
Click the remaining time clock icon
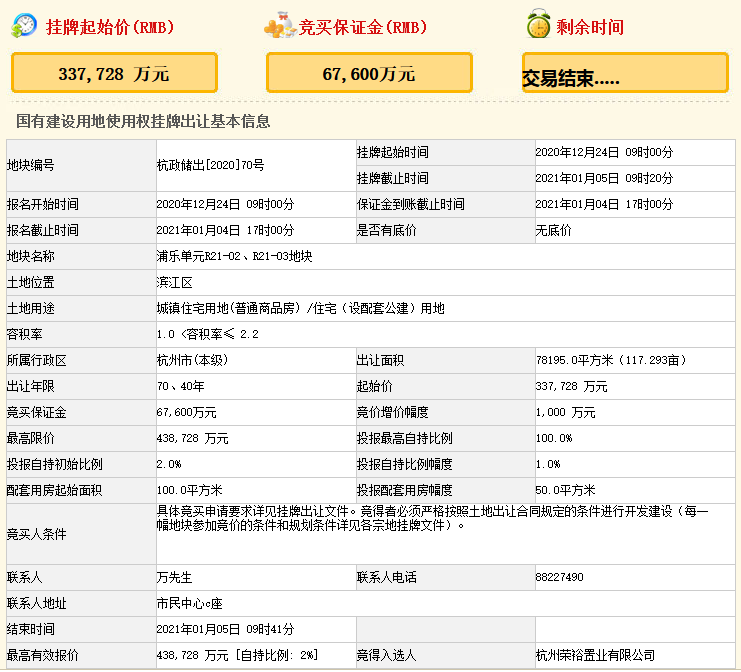pos(538,26)
